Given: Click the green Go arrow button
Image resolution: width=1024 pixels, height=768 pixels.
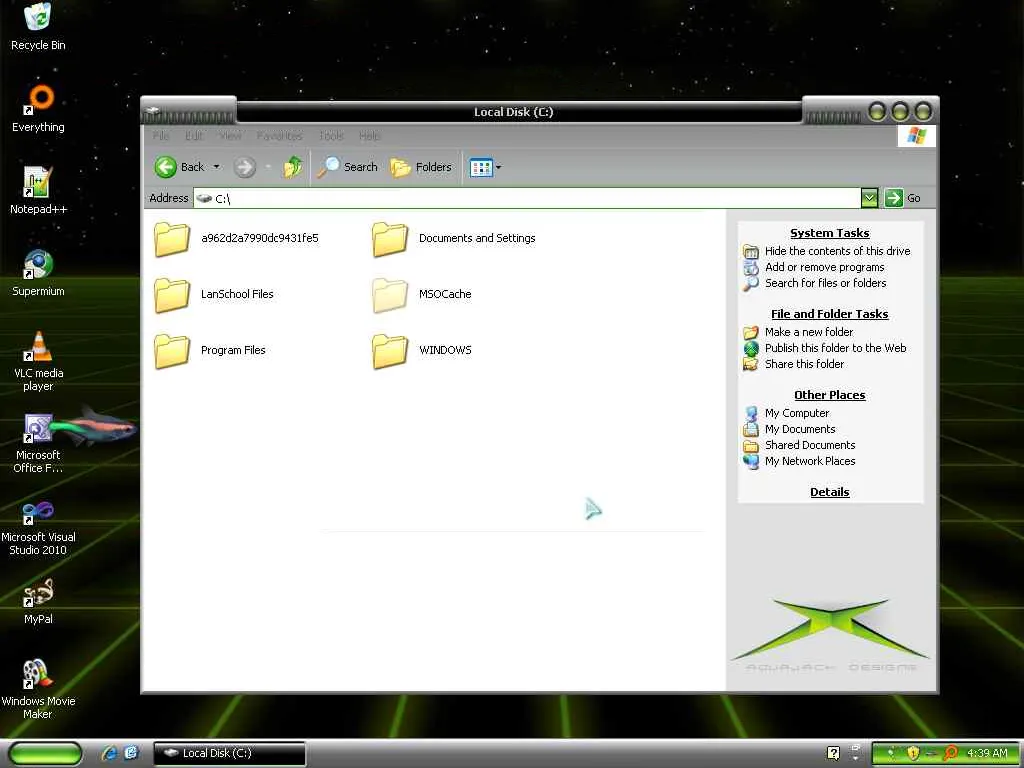Looking at the screenshot, I should point(893,198).
